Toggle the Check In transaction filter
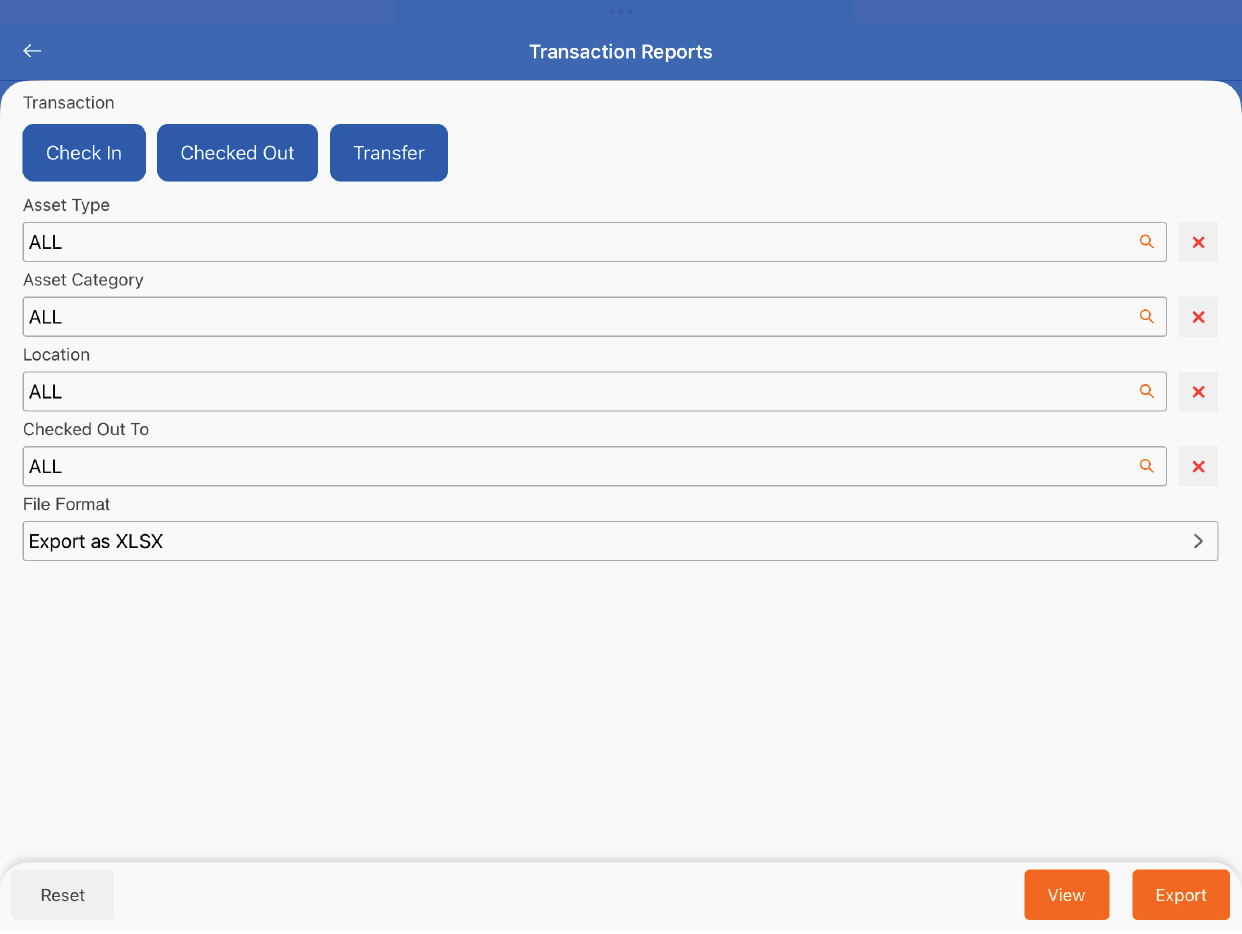The image size is (1242, 934). coord(84,153)
